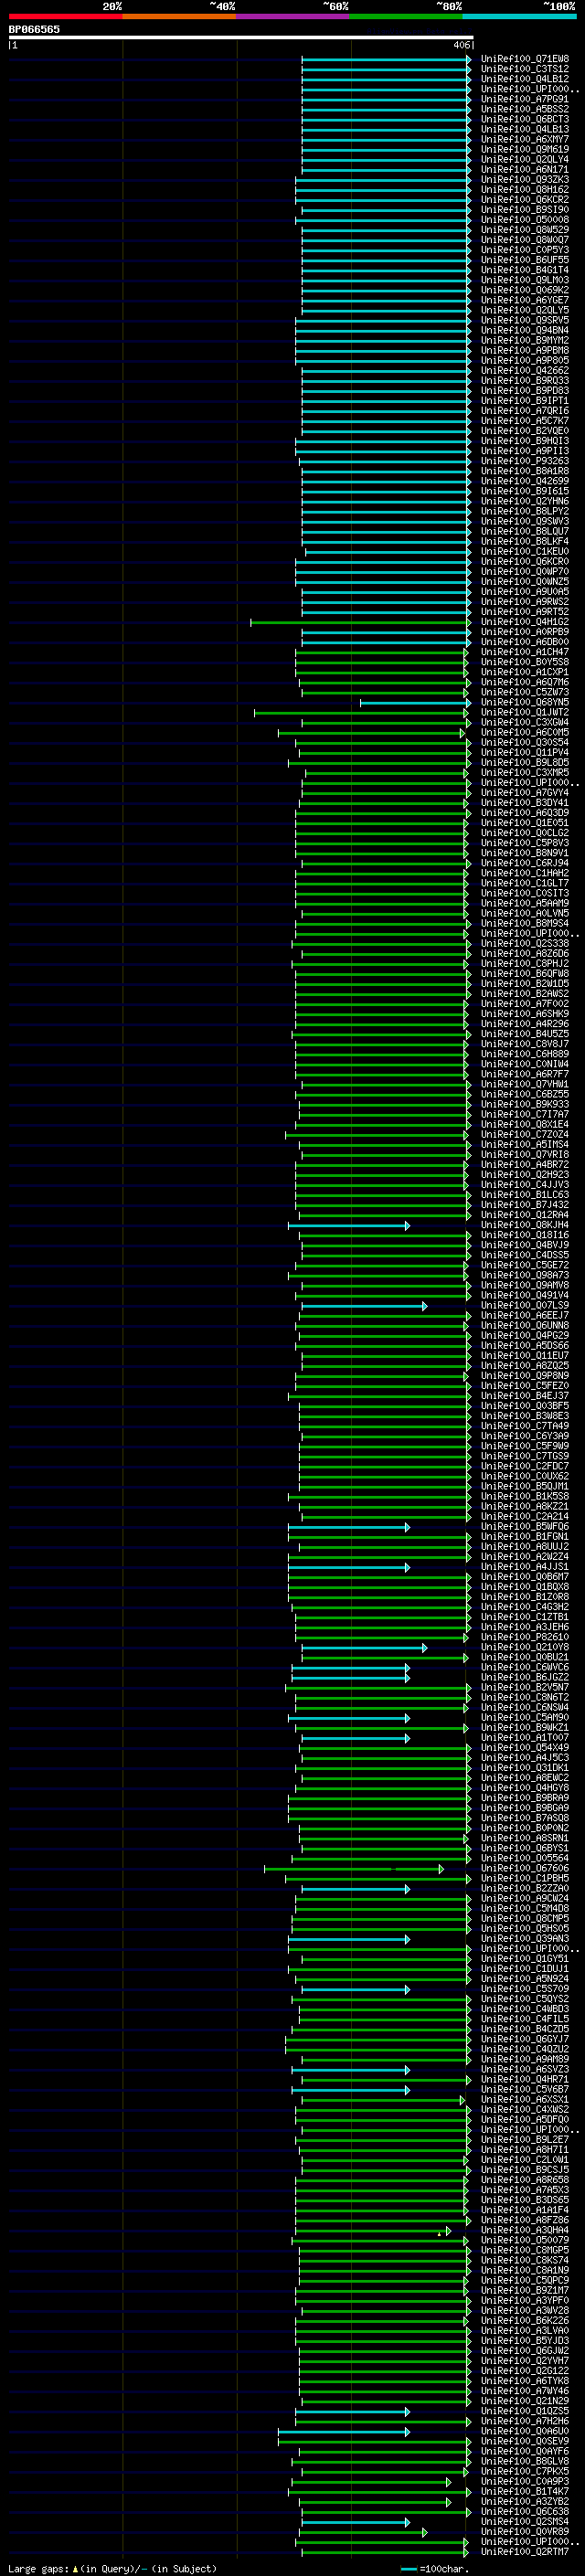
Task: Select the UniRef100_Q98A73 label
Action: click(525, 1275)
